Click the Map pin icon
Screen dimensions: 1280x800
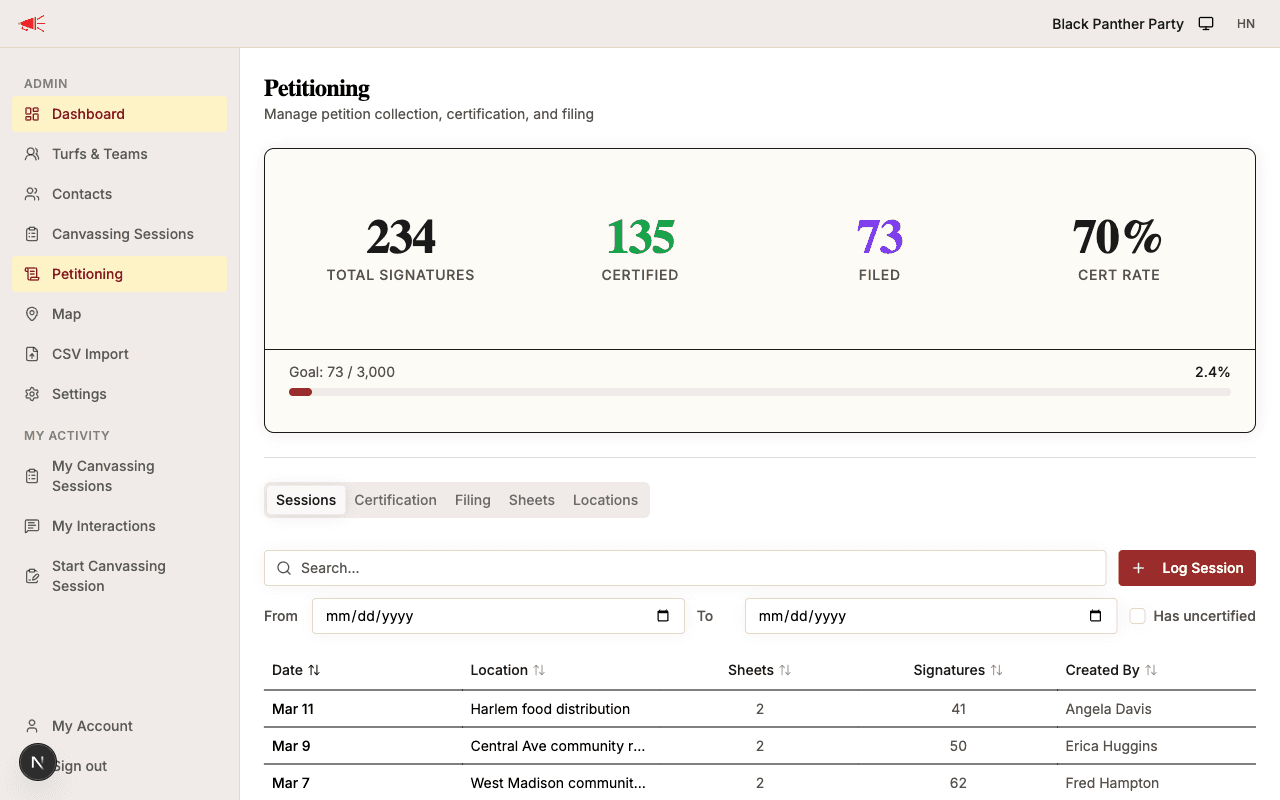pos(32,314)
